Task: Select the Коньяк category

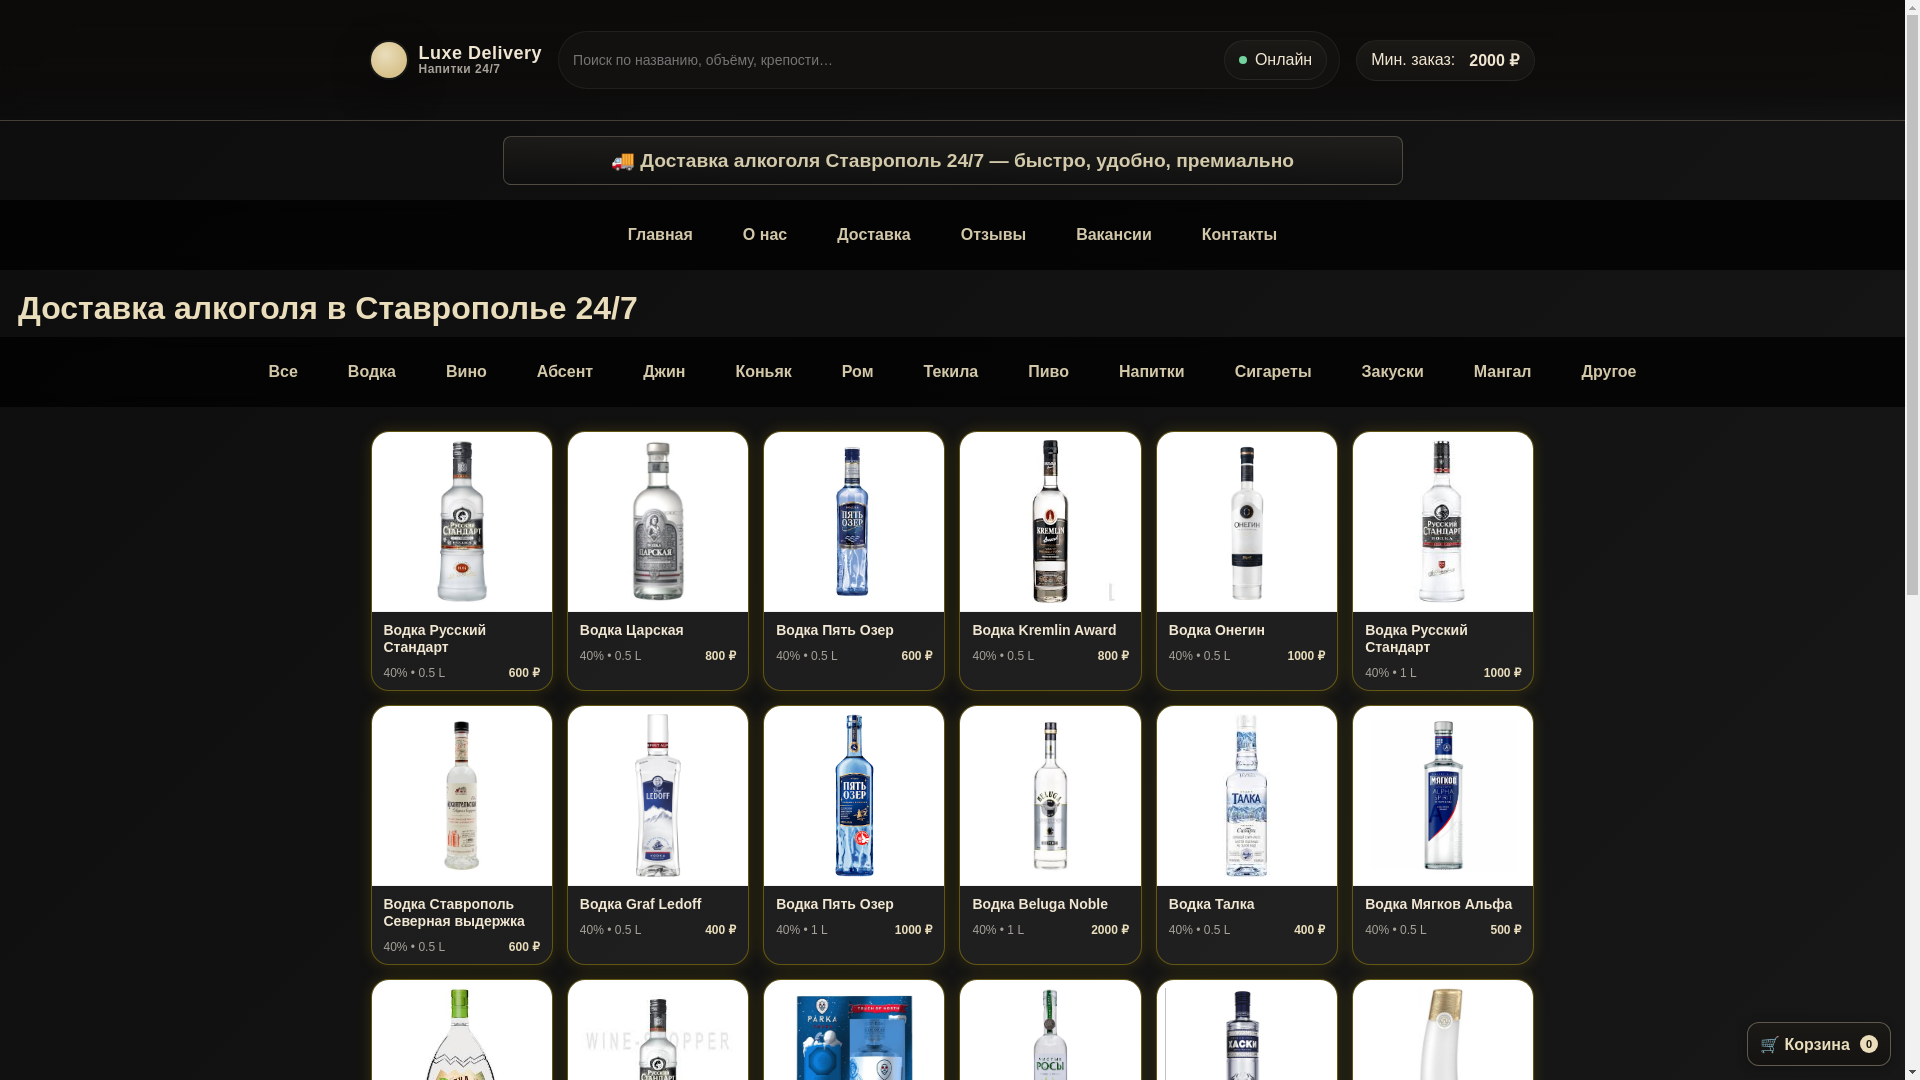Action: click(x=763, y=372)
